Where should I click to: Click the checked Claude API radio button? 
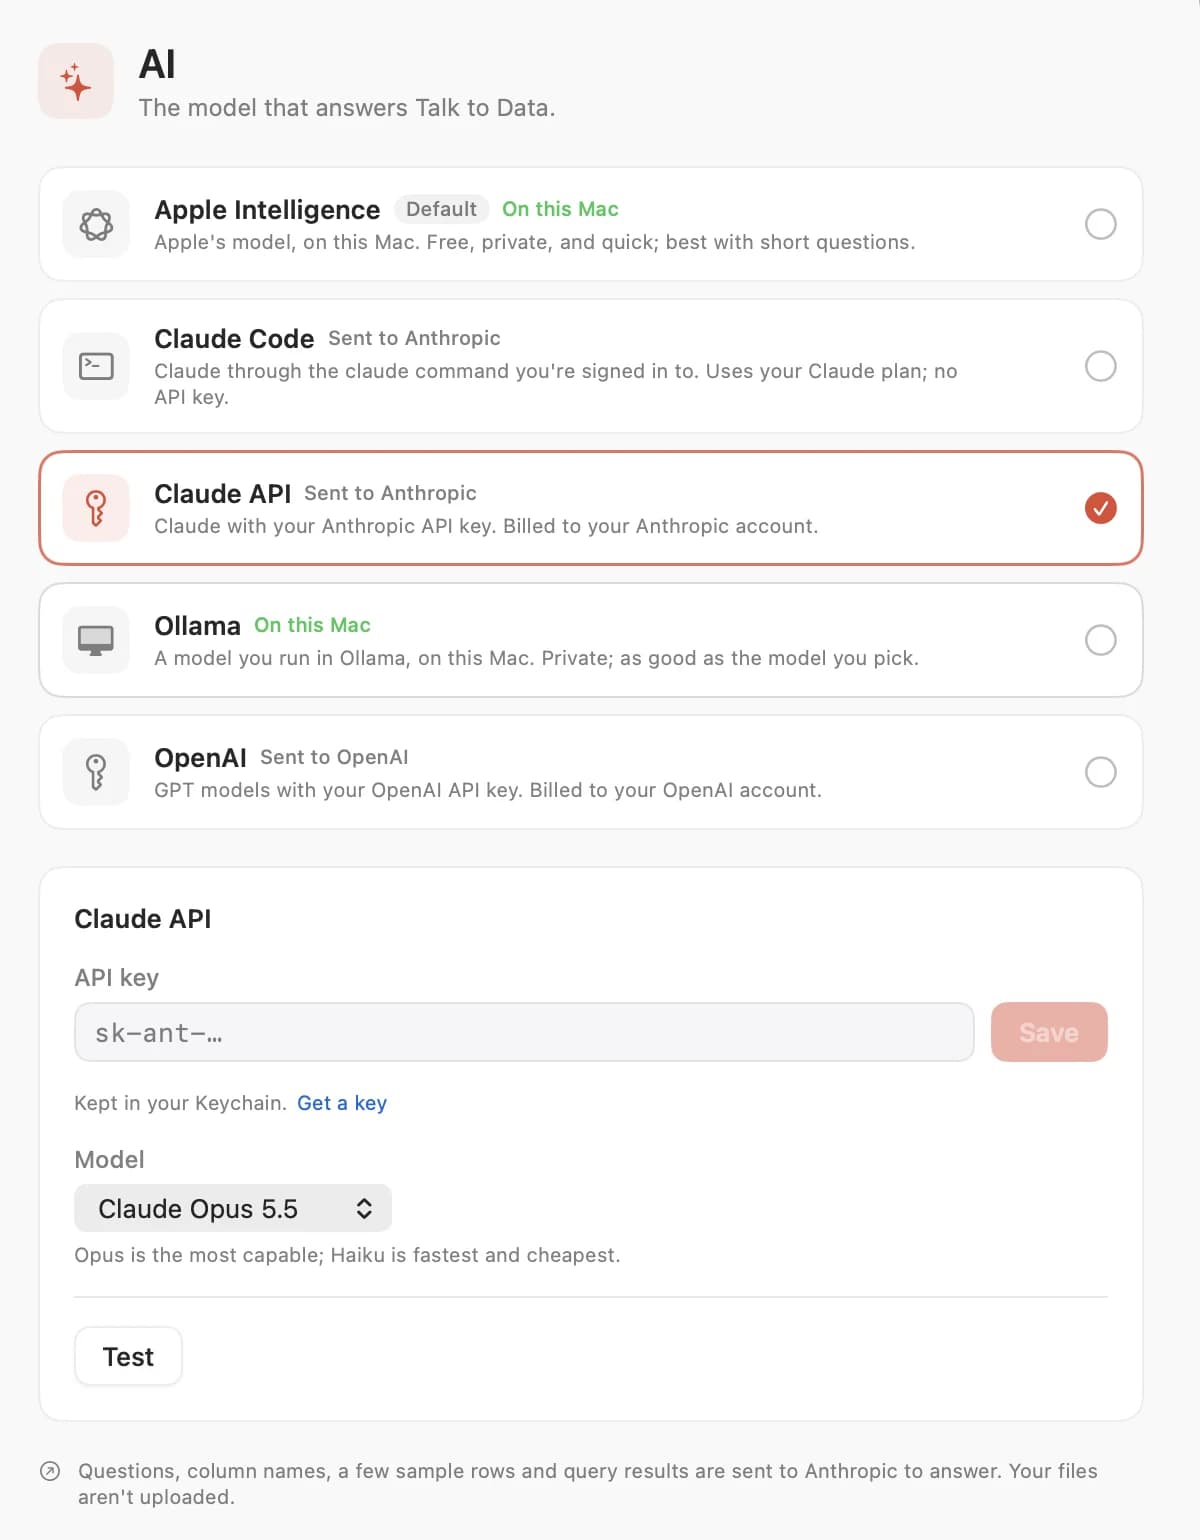[x=1100, y=508]
